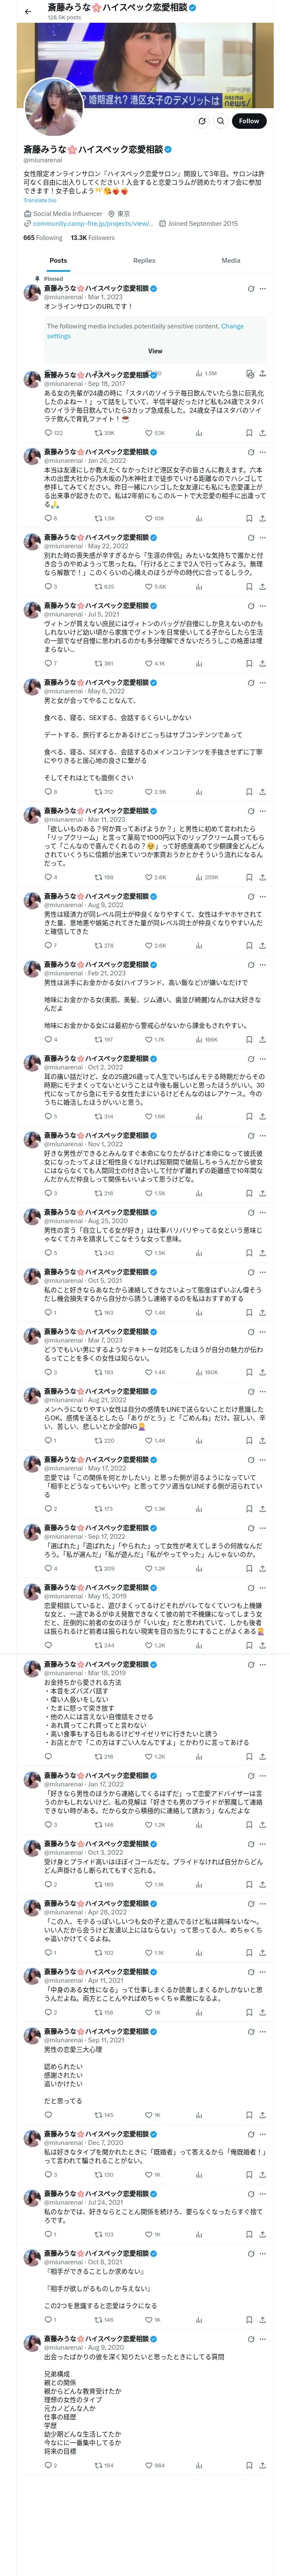The image size is (290, 2576).
Task: Repost the Jan 26, 2022 post
Action: pos(98,518)
